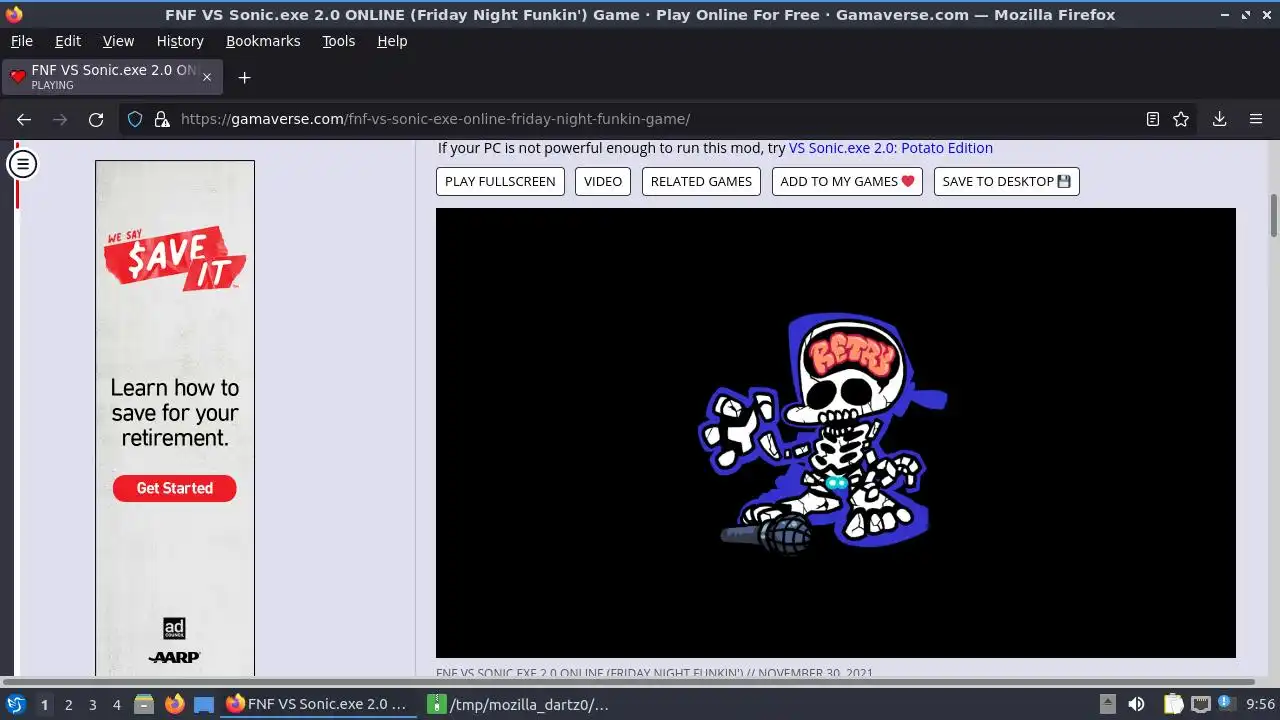Click the PLAY FULLSCREEN button
Screen dimensions: 1280x720
coord(500,181)
